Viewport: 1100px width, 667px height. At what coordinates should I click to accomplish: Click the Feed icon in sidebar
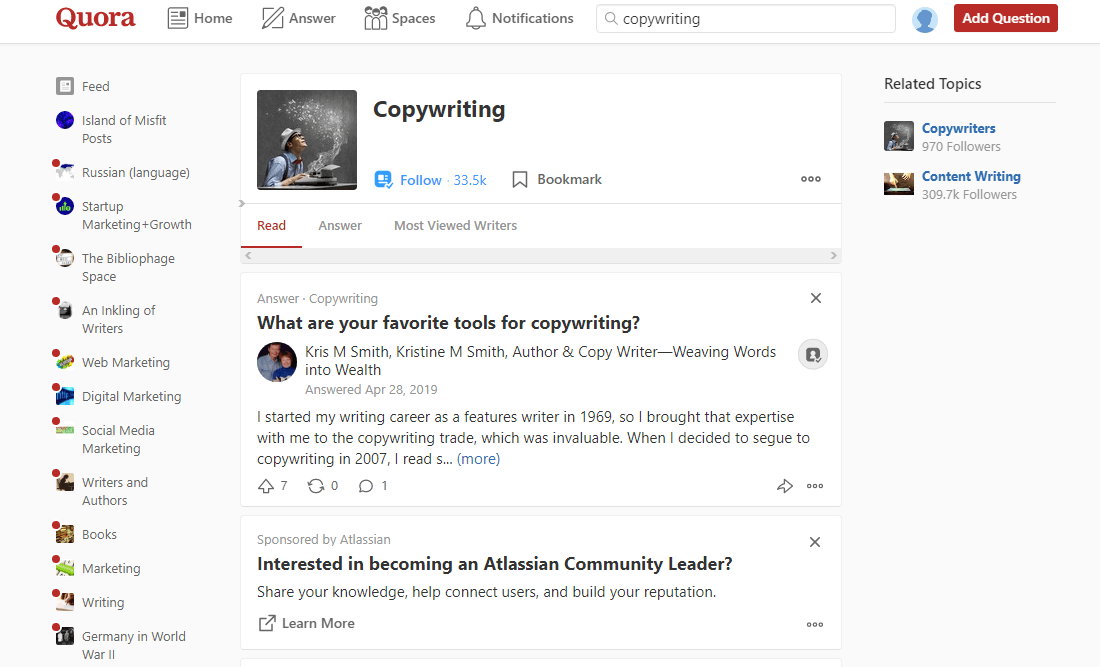coord(65,86)
